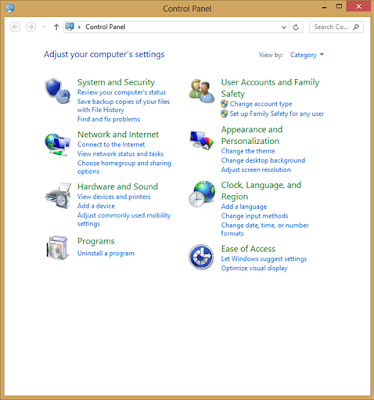This screenshot has width=374, height=400.
Task: Click Optimize visual display
Action: (254, 268)
